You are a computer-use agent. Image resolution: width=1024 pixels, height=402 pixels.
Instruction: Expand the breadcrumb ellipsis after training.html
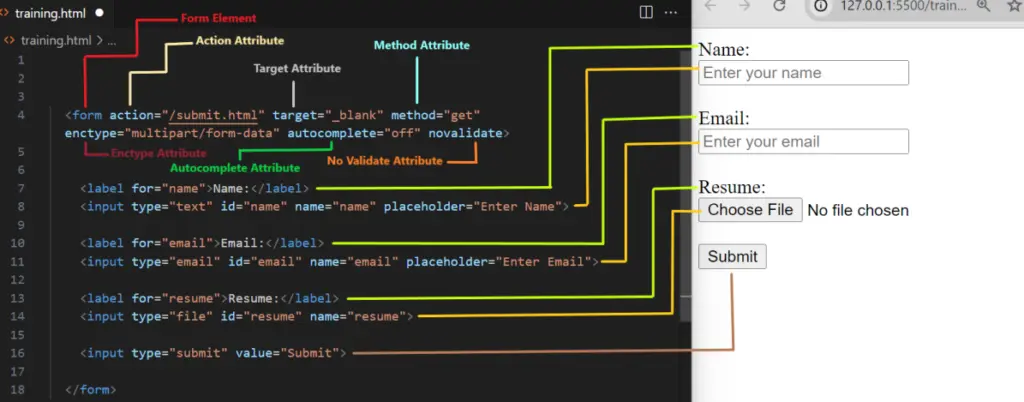[x=111, y=41]
